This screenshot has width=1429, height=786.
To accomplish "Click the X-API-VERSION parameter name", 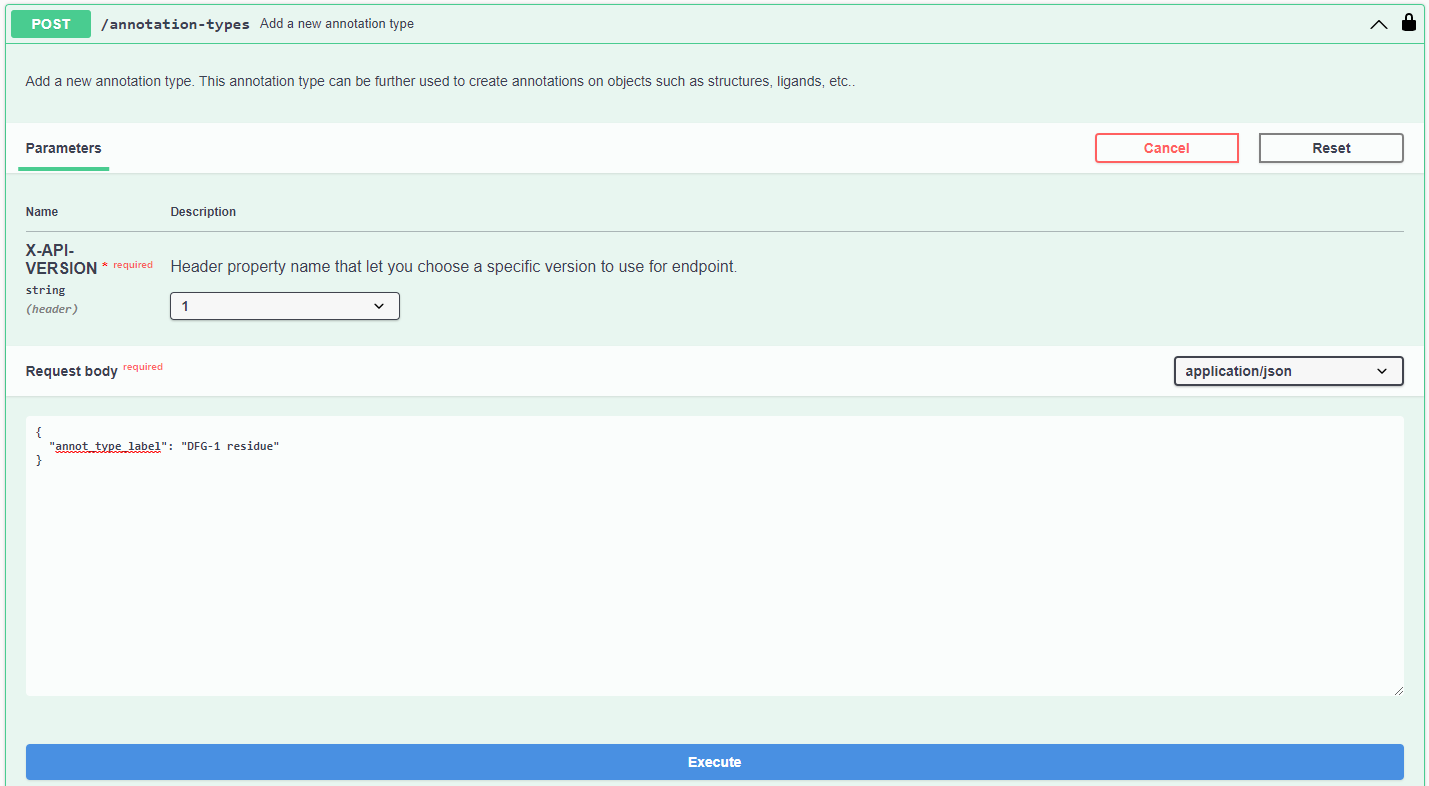I will point(61,259).
